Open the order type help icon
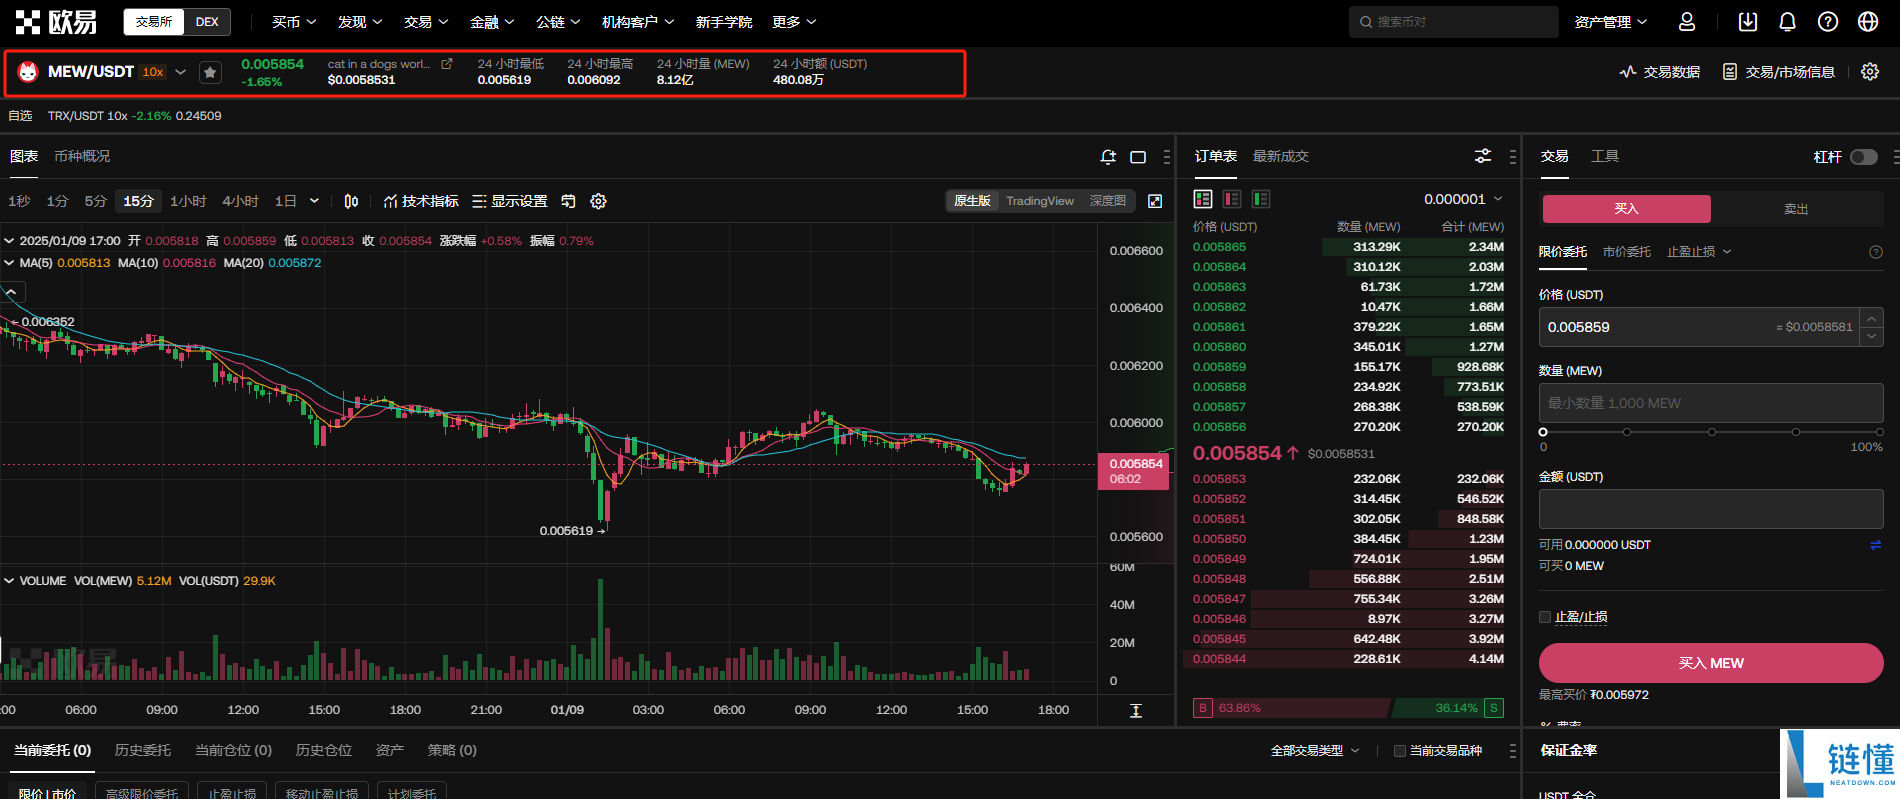This screenshot has width=1900, height=799. (x=1876, y=252)
